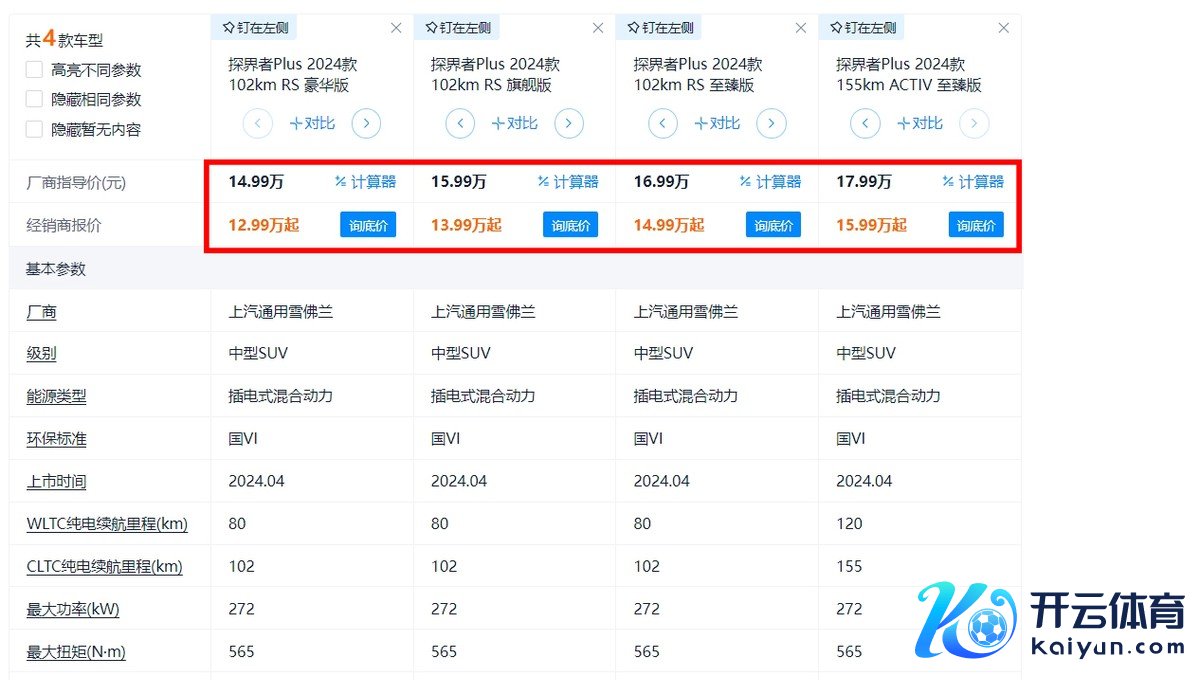Pin the 102km RS 豪华版 column to left
This screenshot has width=1200, height=680.
tap(255, 28)
